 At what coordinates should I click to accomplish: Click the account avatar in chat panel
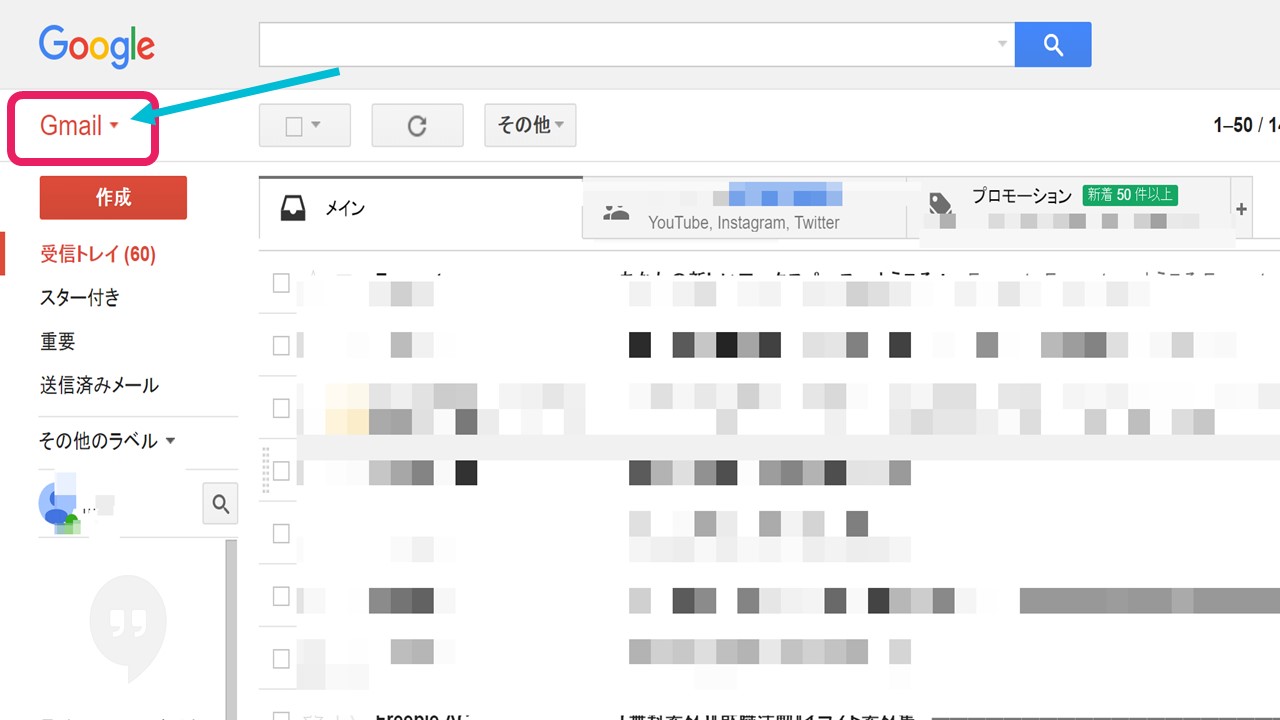(58, 504)
